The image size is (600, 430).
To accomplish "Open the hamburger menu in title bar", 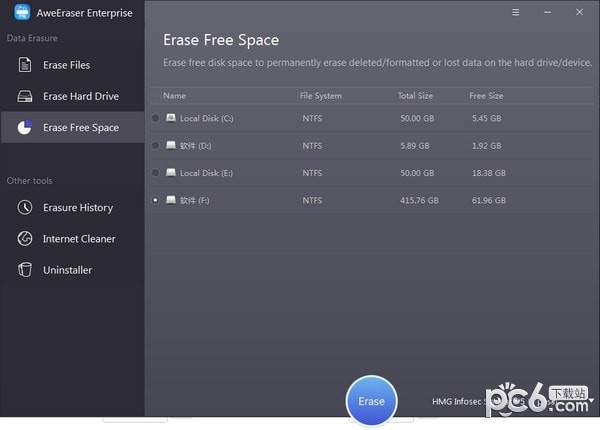I will [x=516, y=13].
